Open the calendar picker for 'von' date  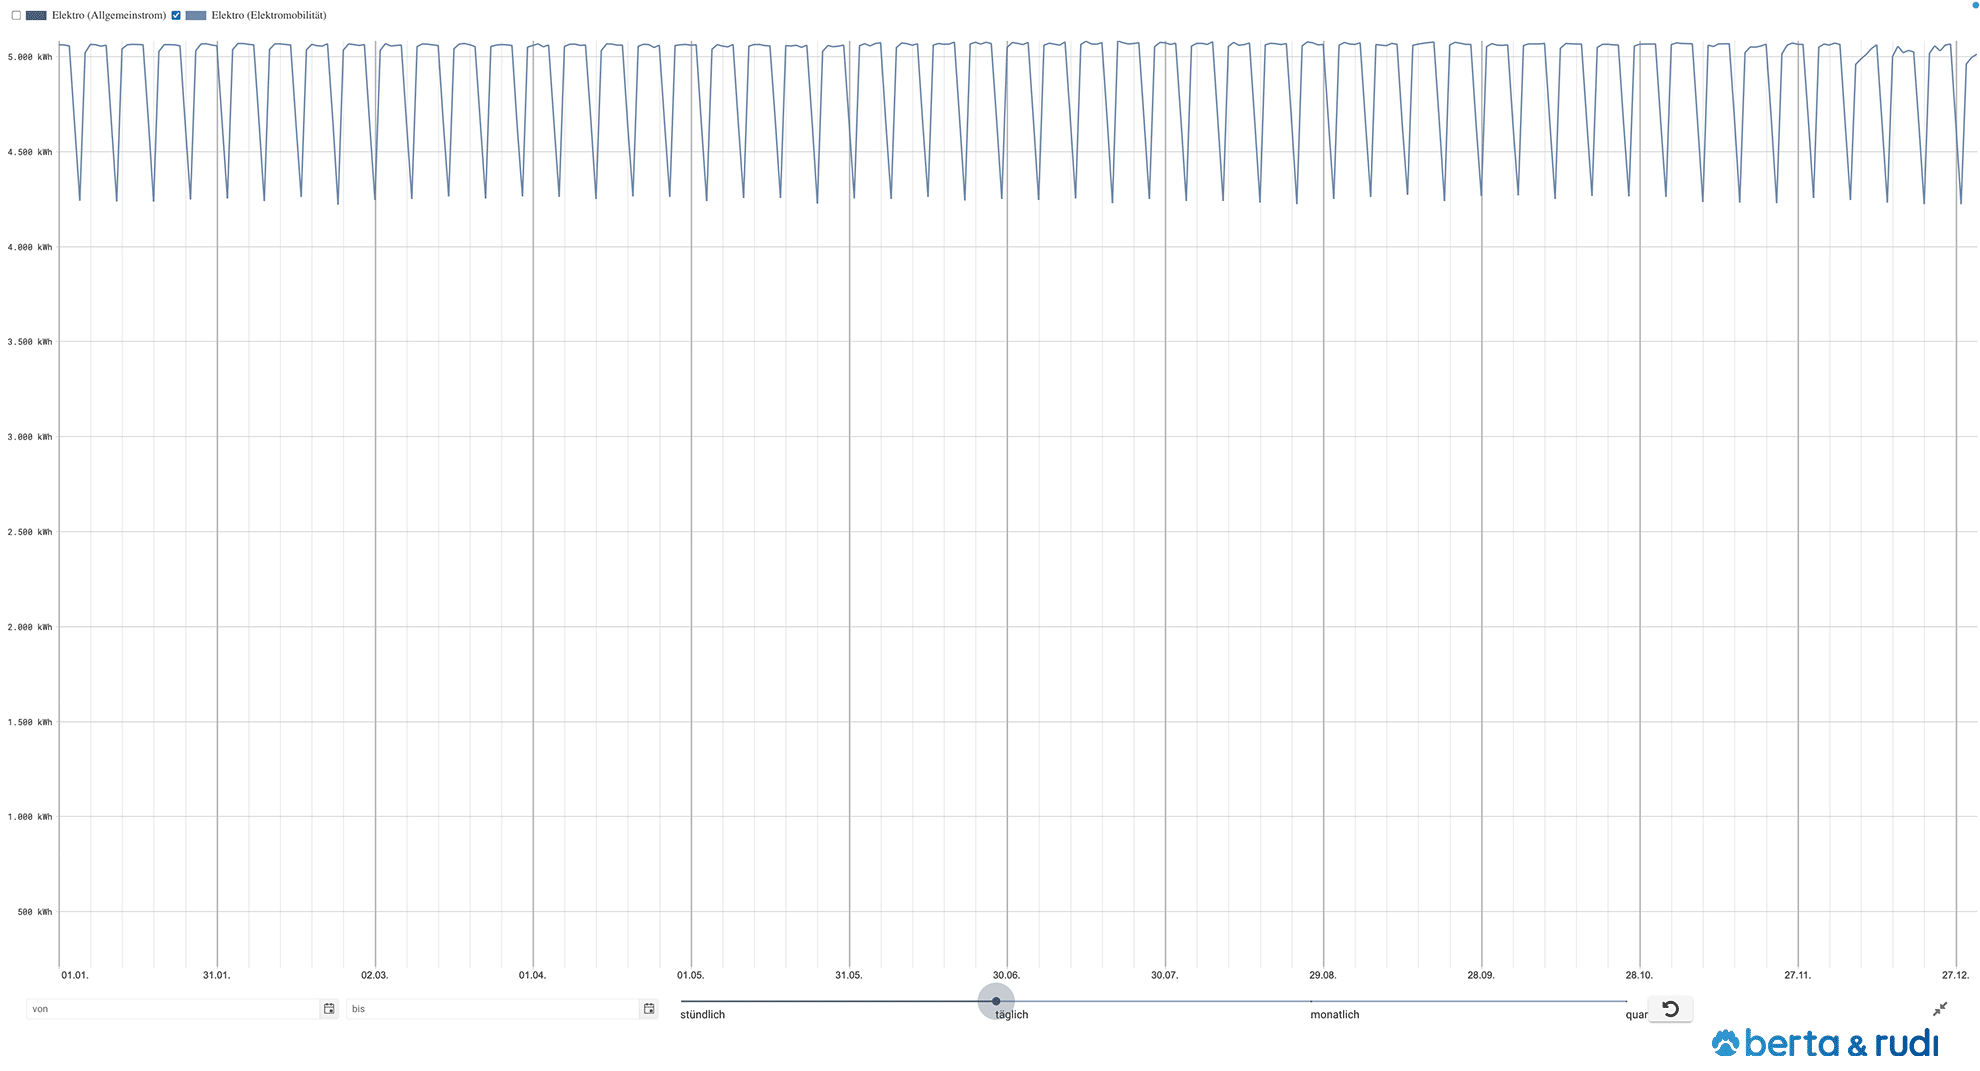[x=329, y=1009]
